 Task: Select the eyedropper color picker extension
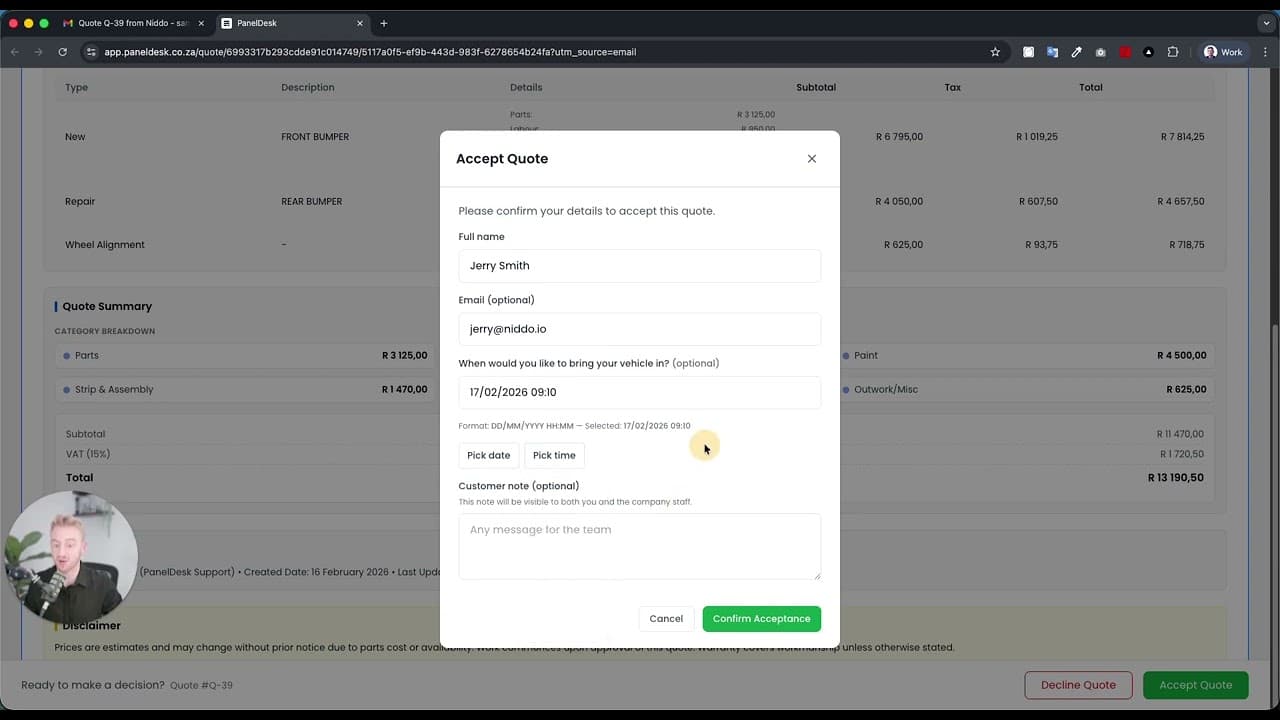coord(1076,52)
